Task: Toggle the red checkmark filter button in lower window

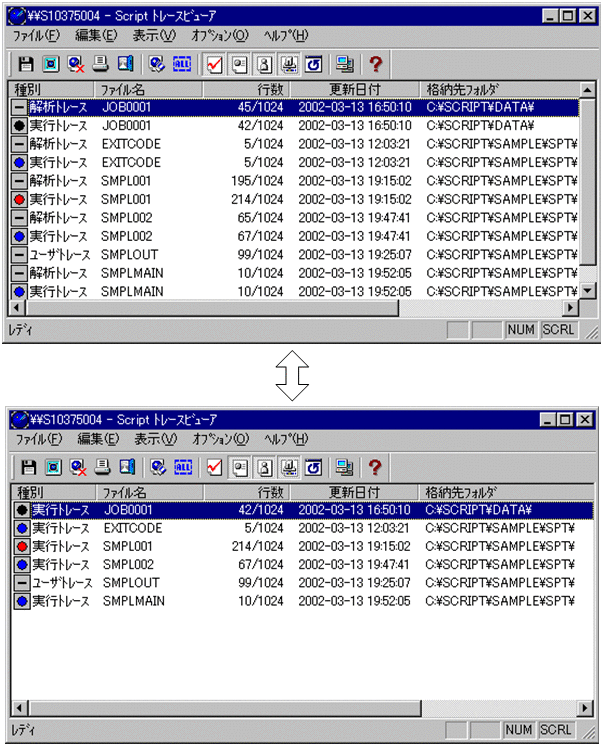Action: click(x=214, y=467)
